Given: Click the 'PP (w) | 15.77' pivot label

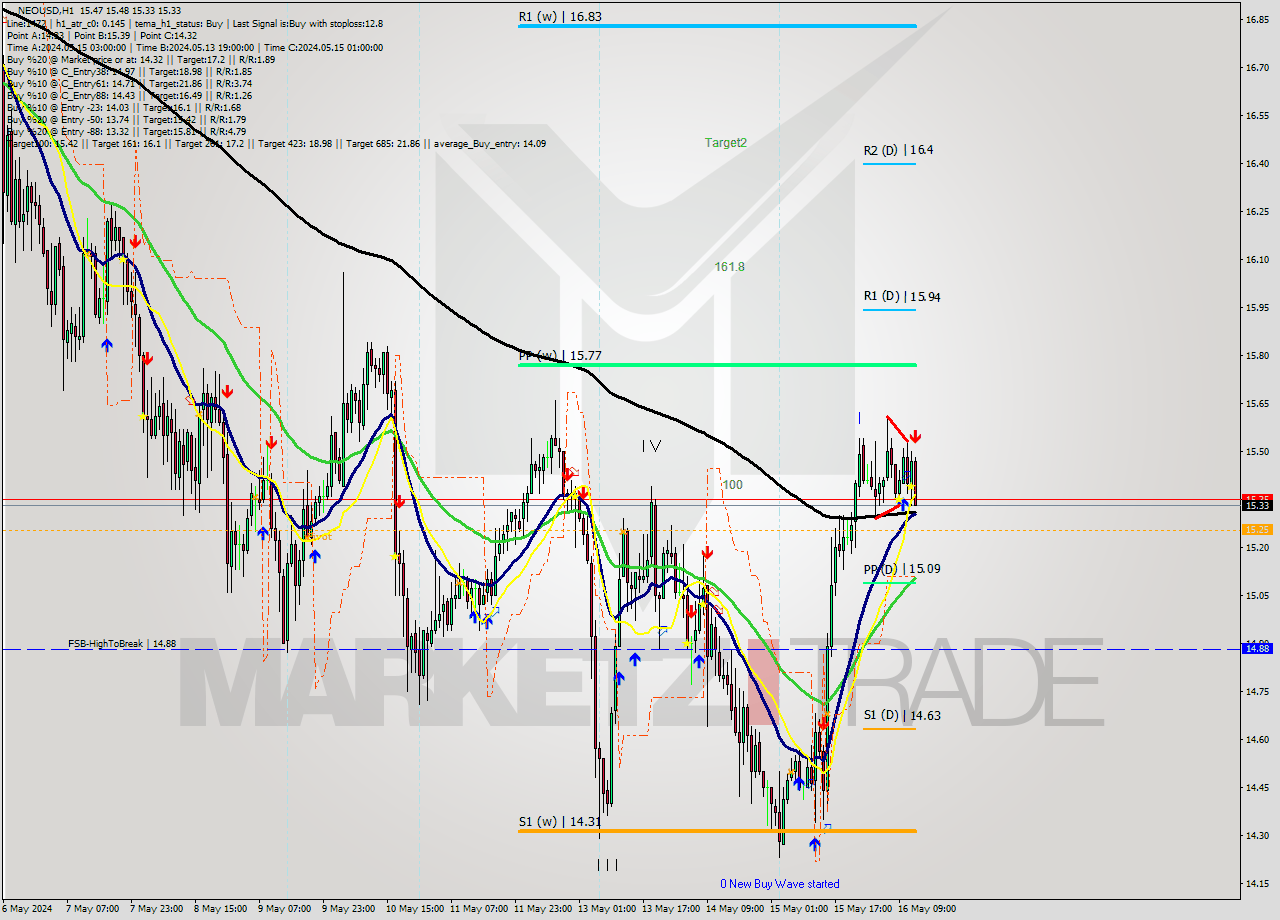Looking at the screenshot, I should click(560, 355).
